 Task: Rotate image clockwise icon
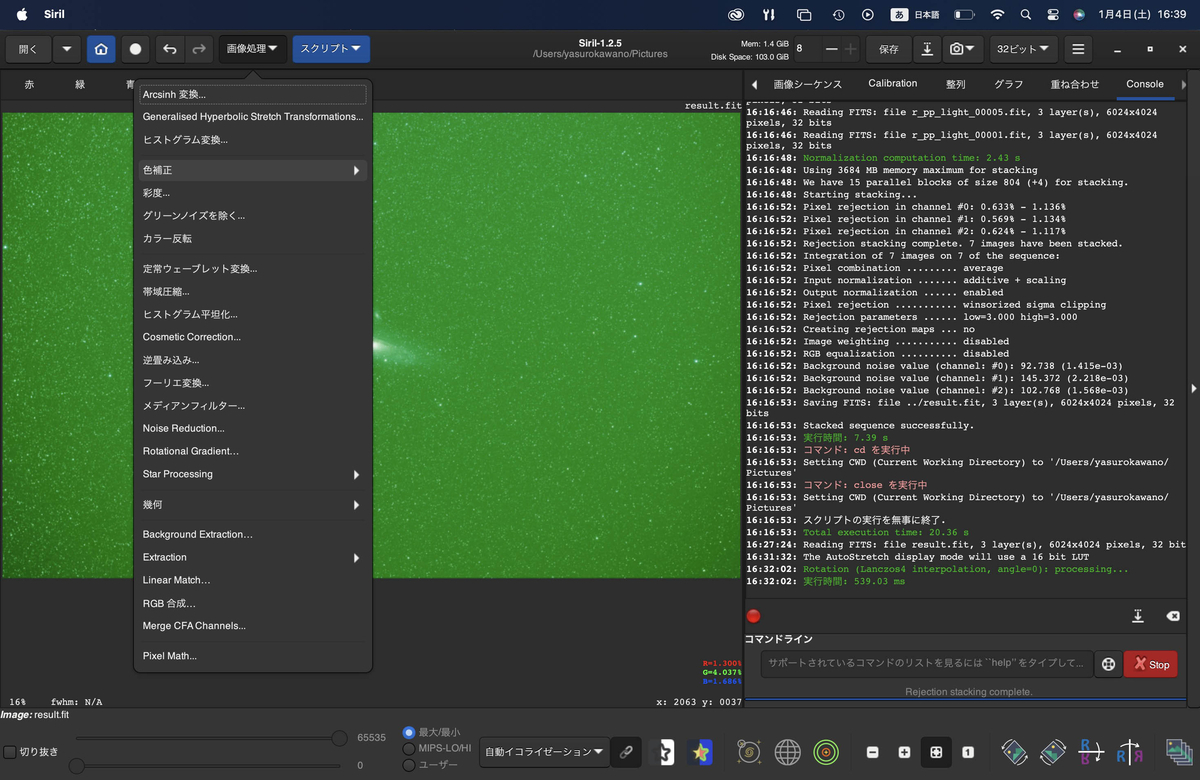coord(1052,752)
